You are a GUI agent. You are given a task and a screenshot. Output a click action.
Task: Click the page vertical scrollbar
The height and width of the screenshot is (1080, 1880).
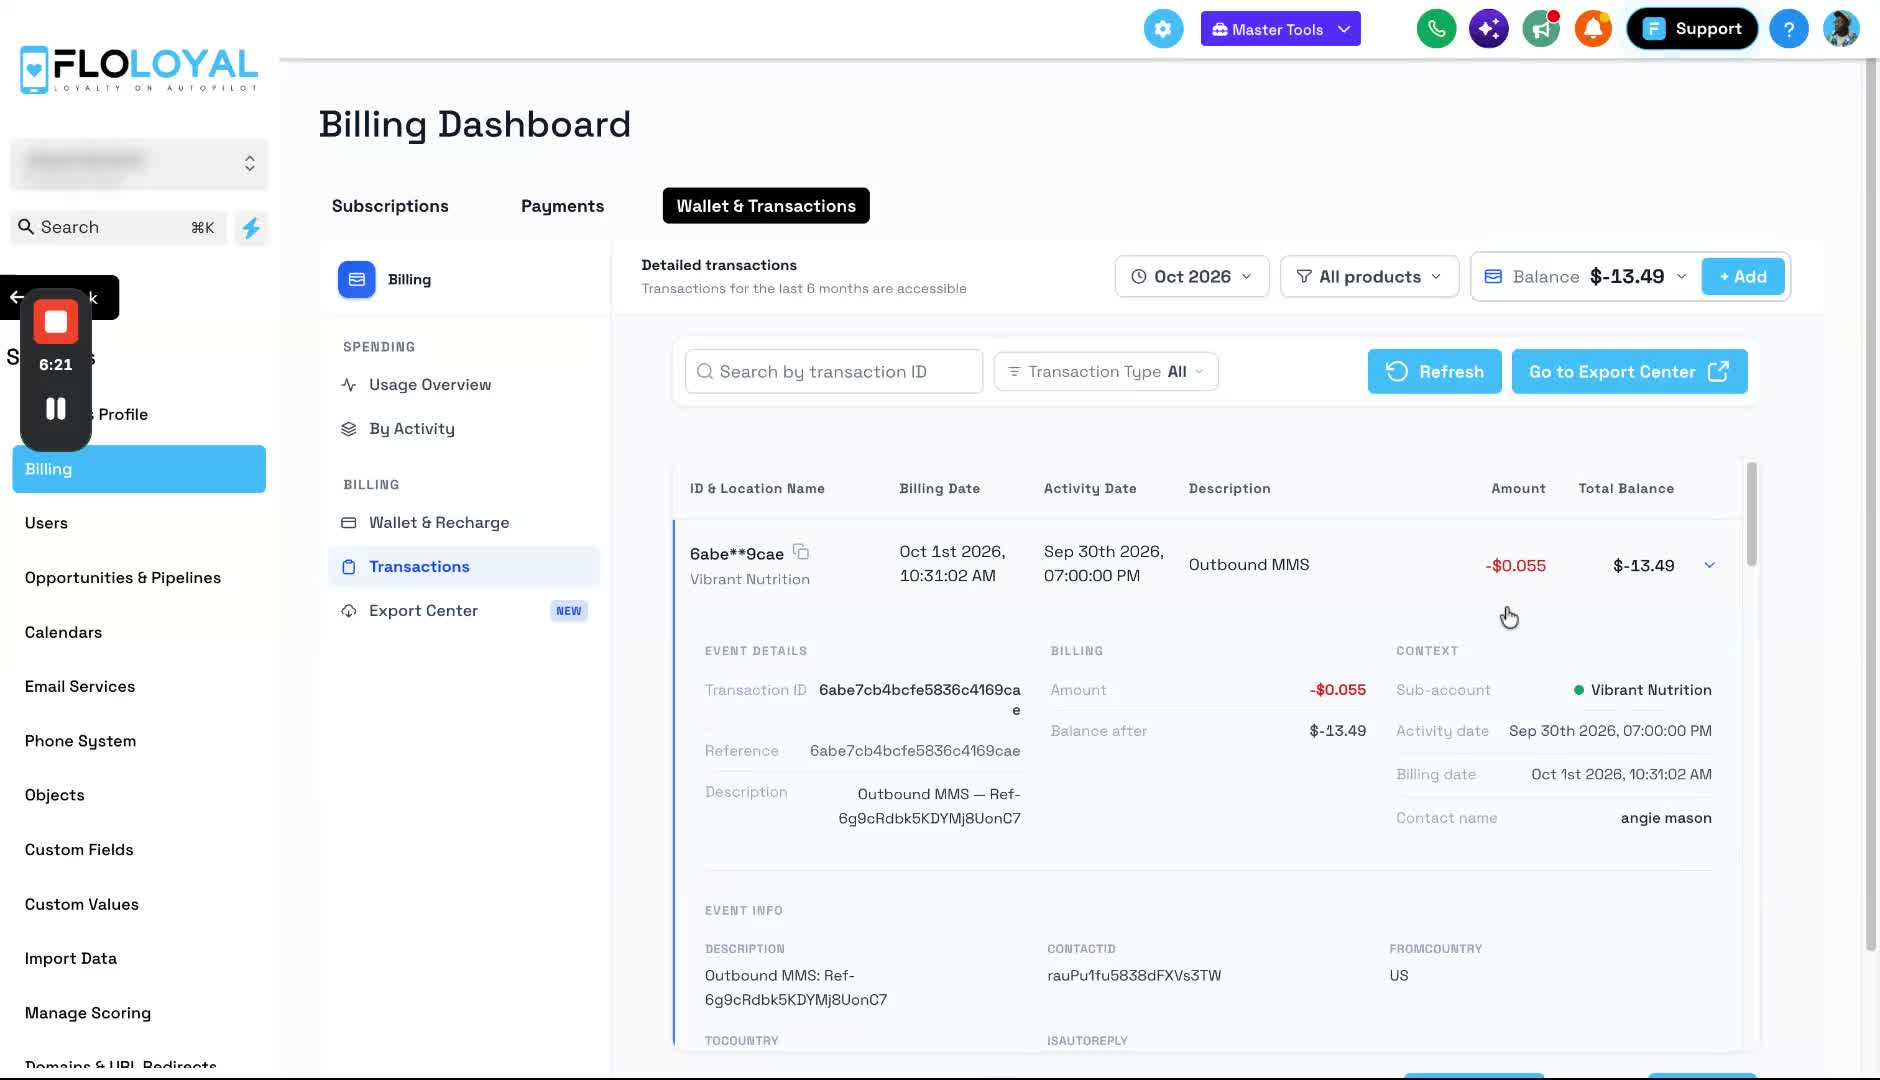coord(1871,505)
